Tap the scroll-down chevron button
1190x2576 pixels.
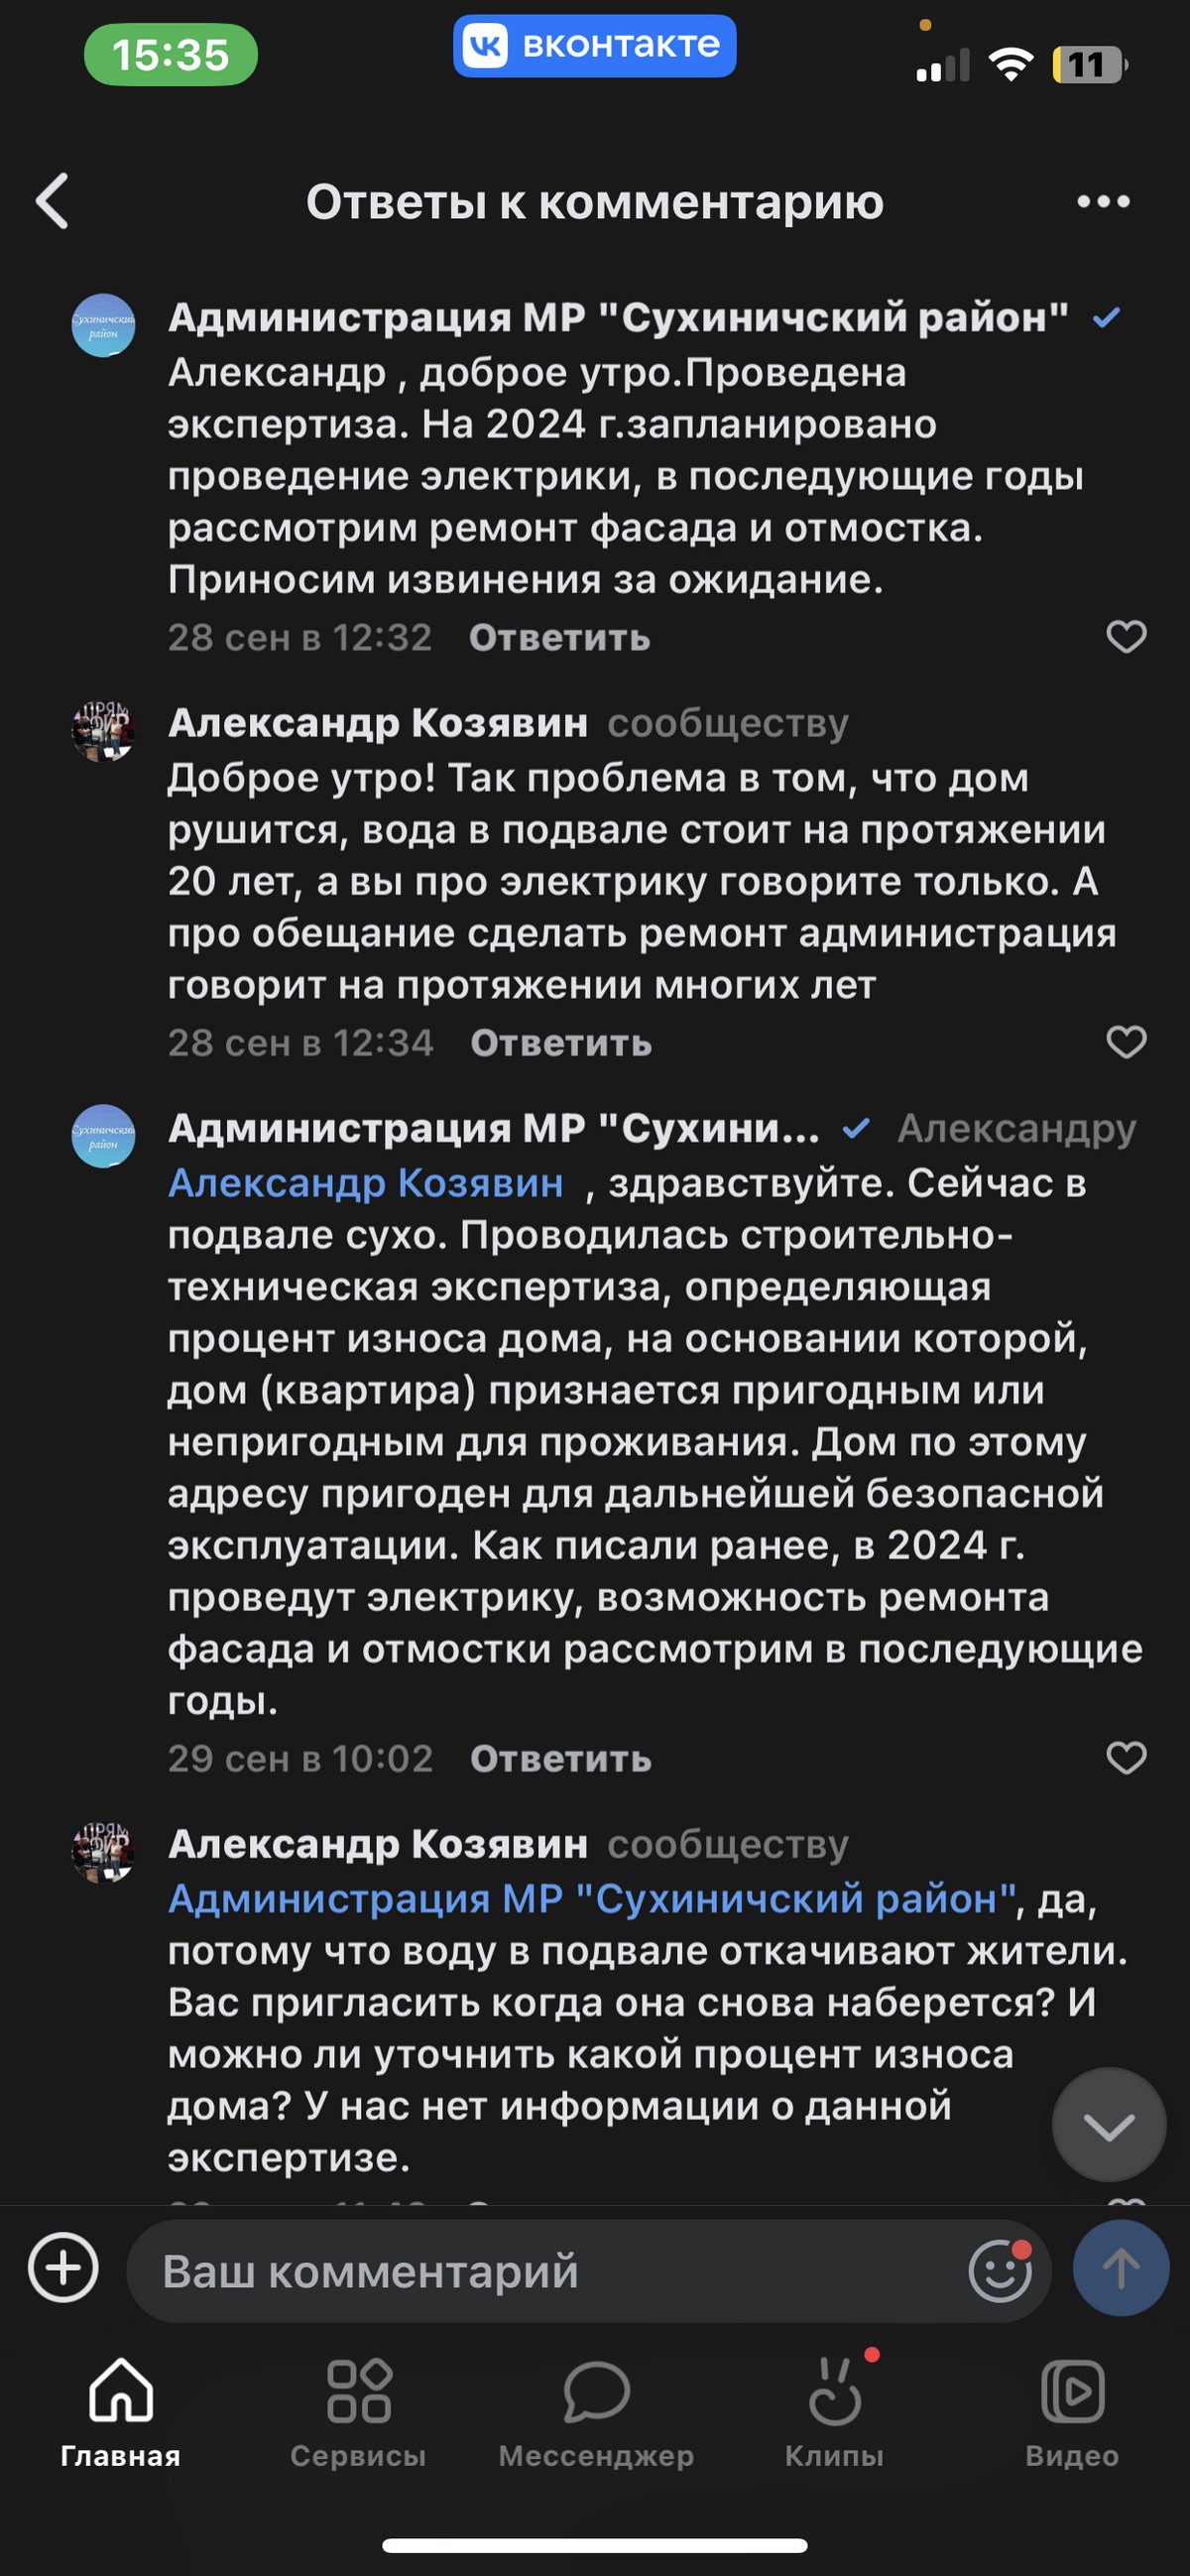pyautogui.click(x=1108, y=2127)
